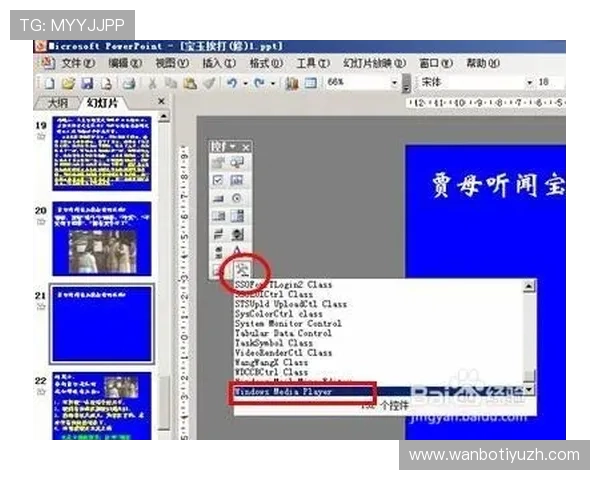Screen dimensions: 600x480
Task: Open the Undo history dropdown arrow
Action: tap(245, 83)
